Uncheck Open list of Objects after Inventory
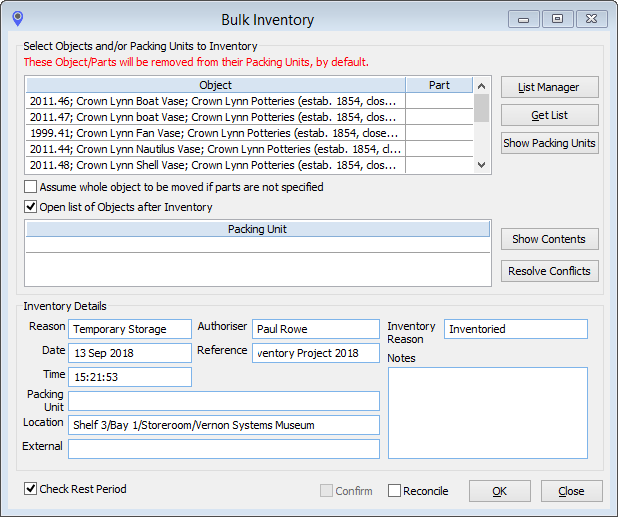The image size is (618, 517). 30,207
